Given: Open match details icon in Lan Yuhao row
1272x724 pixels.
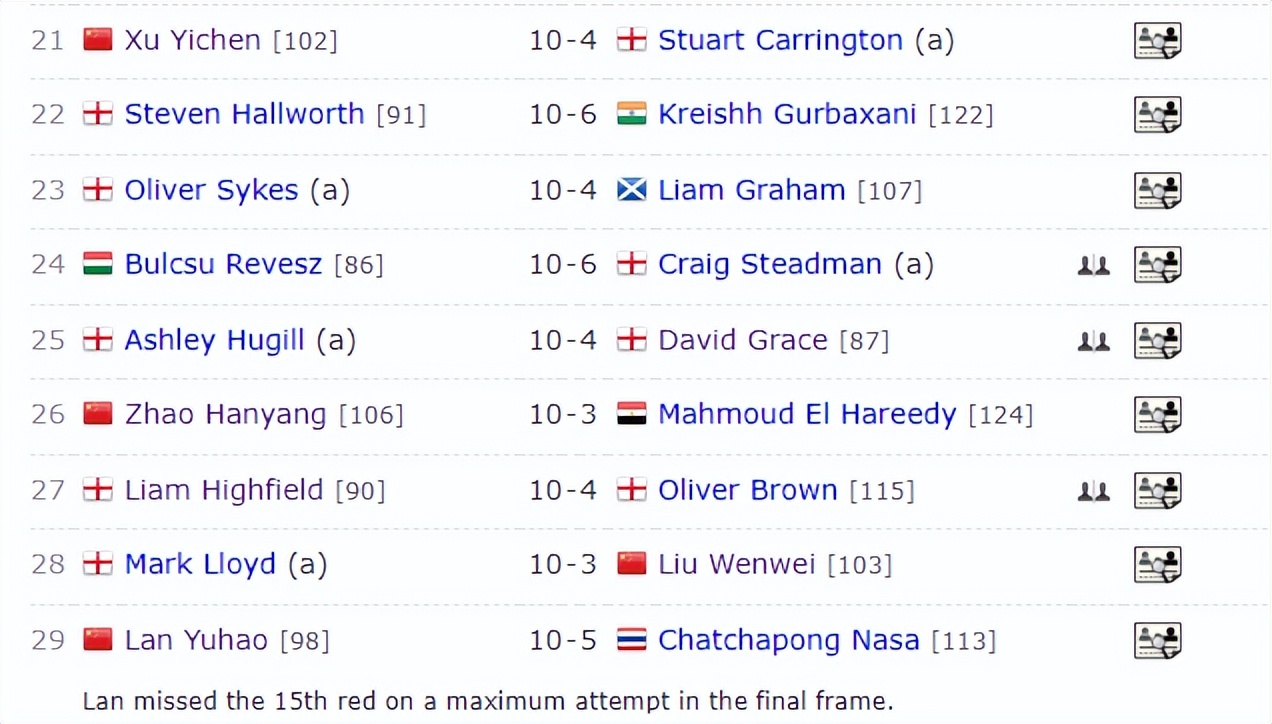Looking at the screenshot, I should 1157,640.
